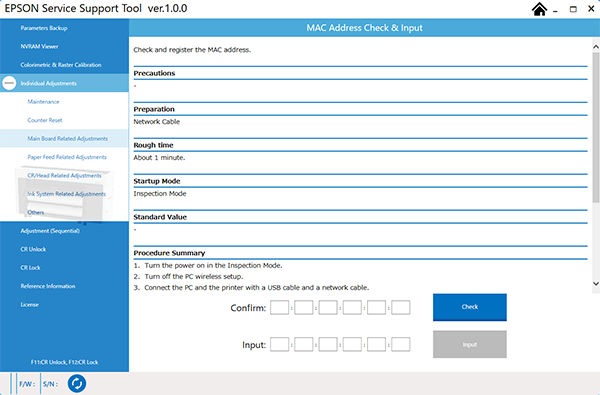Select CR/Head Related Adjustments
Viewport: 600px width, 395px height.
click(64, 175)
